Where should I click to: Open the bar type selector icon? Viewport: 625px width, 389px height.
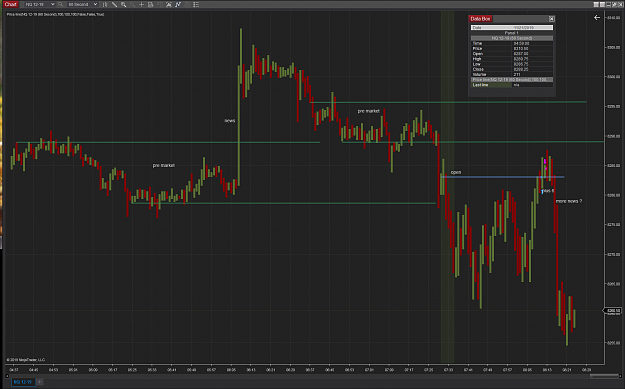[x=105, y=4]
